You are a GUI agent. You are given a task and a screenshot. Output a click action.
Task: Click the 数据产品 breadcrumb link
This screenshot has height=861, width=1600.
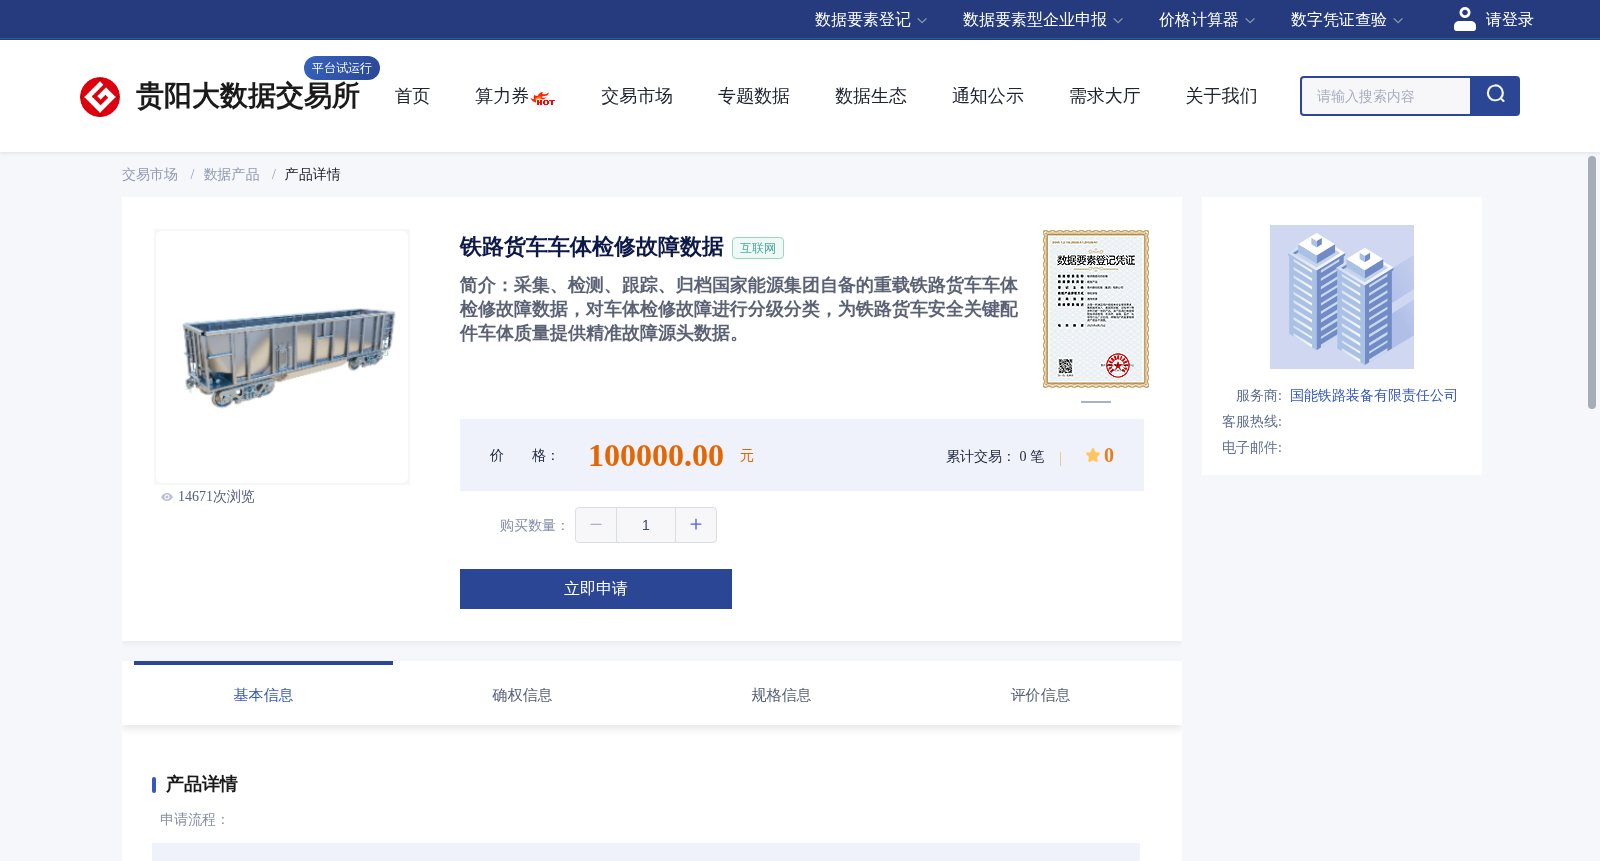click(x=232, y=175)
